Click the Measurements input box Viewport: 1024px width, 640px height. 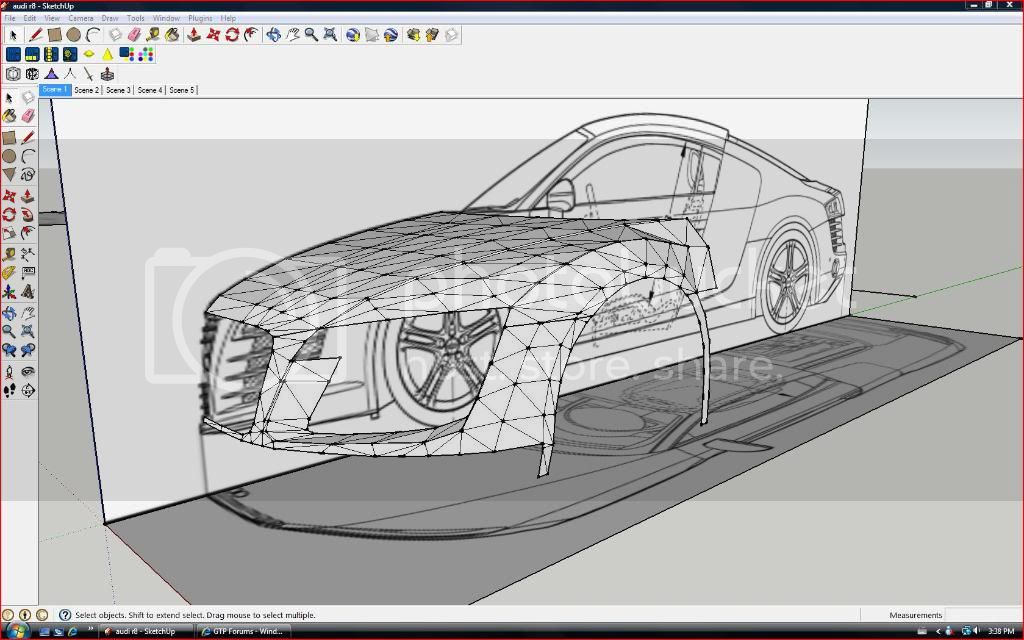981,615
